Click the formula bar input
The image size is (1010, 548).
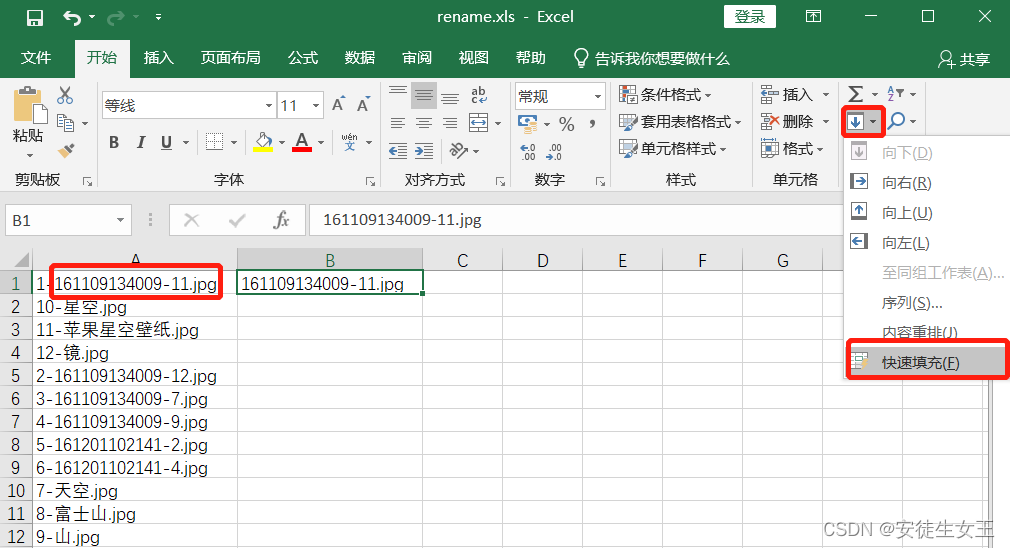(x=575, y=220)
